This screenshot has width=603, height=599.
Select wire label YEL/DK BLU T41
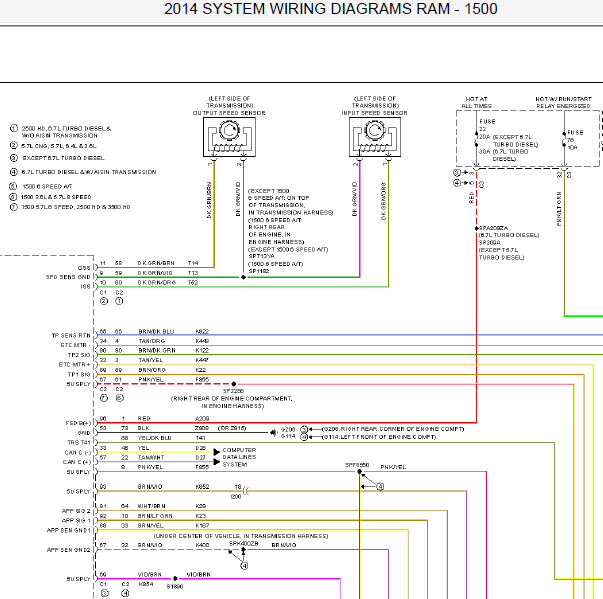(x=172, y=438)
